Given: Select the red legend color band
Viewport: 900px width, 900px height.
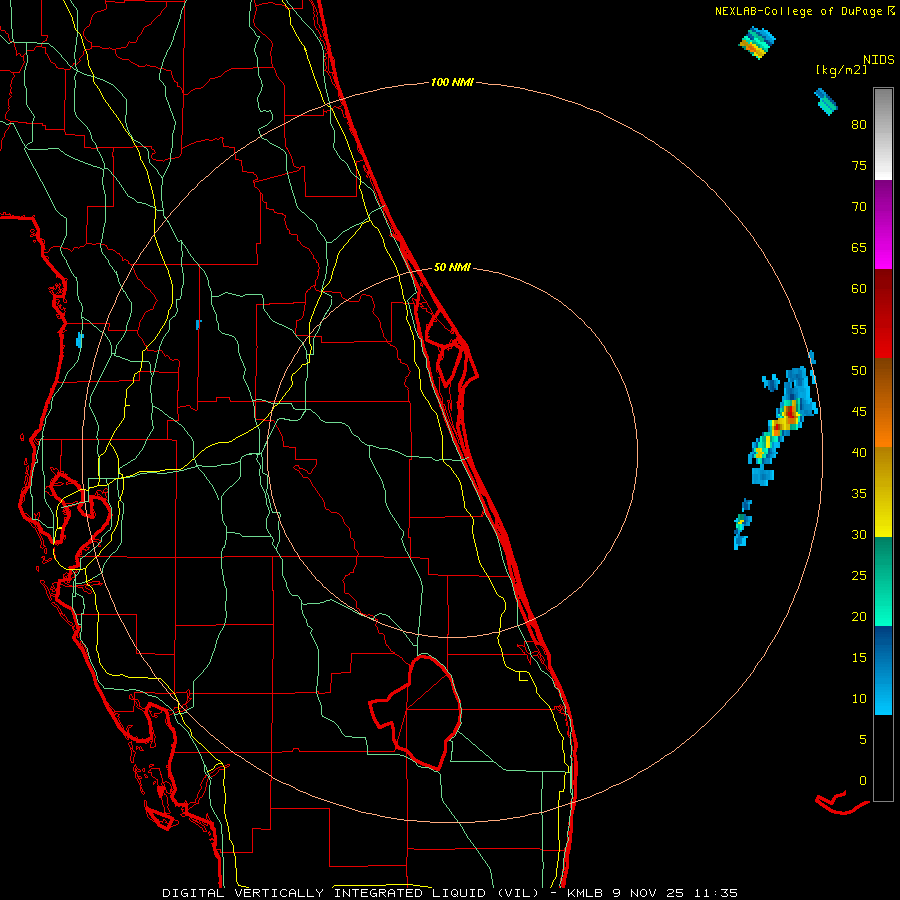Looking at the screenshot, I should (883, 313).
